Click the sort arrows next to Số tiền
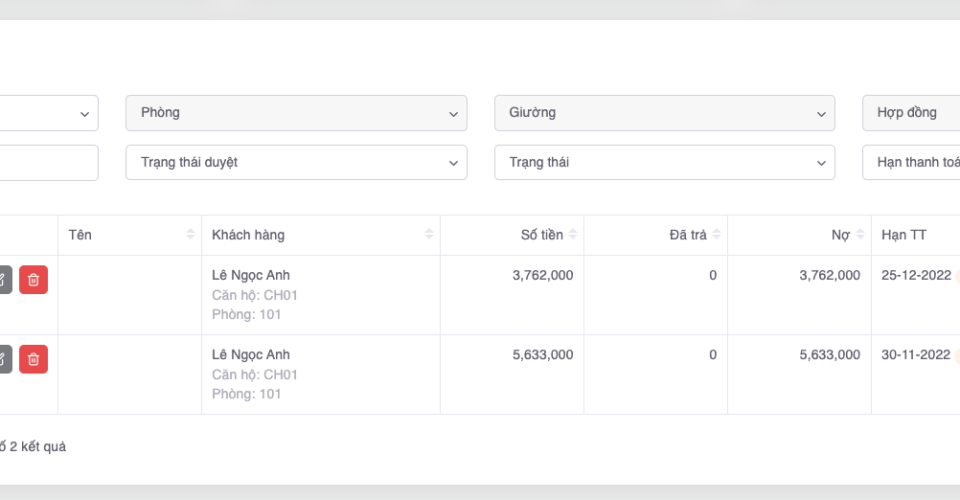 573,235
